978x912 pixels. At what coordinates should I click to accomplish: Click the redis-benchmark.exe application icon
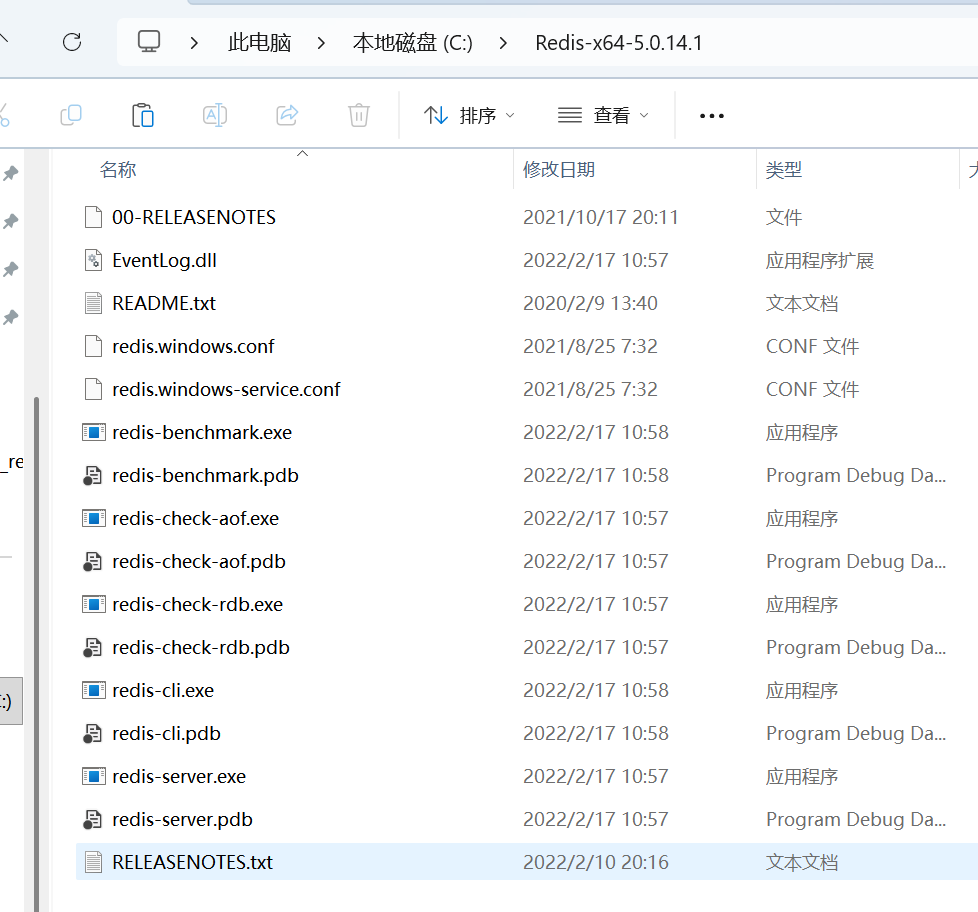[94, 432]
